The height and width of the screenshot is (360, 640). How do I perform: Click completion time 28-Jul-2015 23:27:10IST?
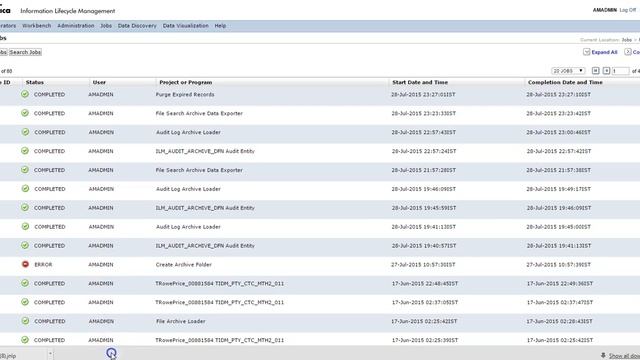558,94
